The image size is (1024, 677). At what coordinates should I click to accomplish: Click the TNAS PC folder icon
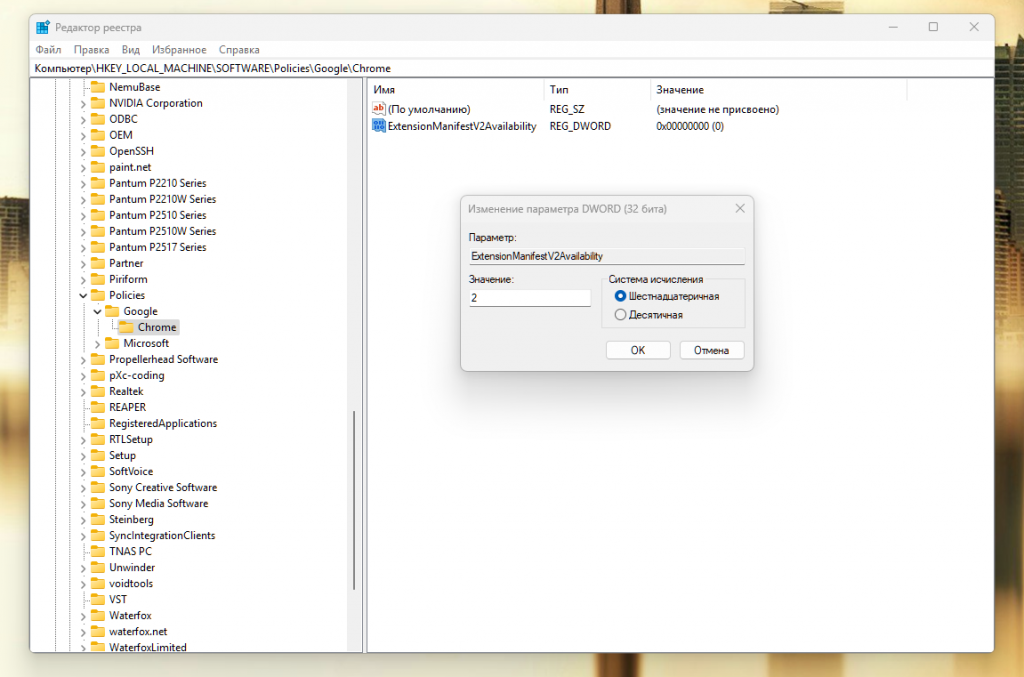tap(98, 551)
